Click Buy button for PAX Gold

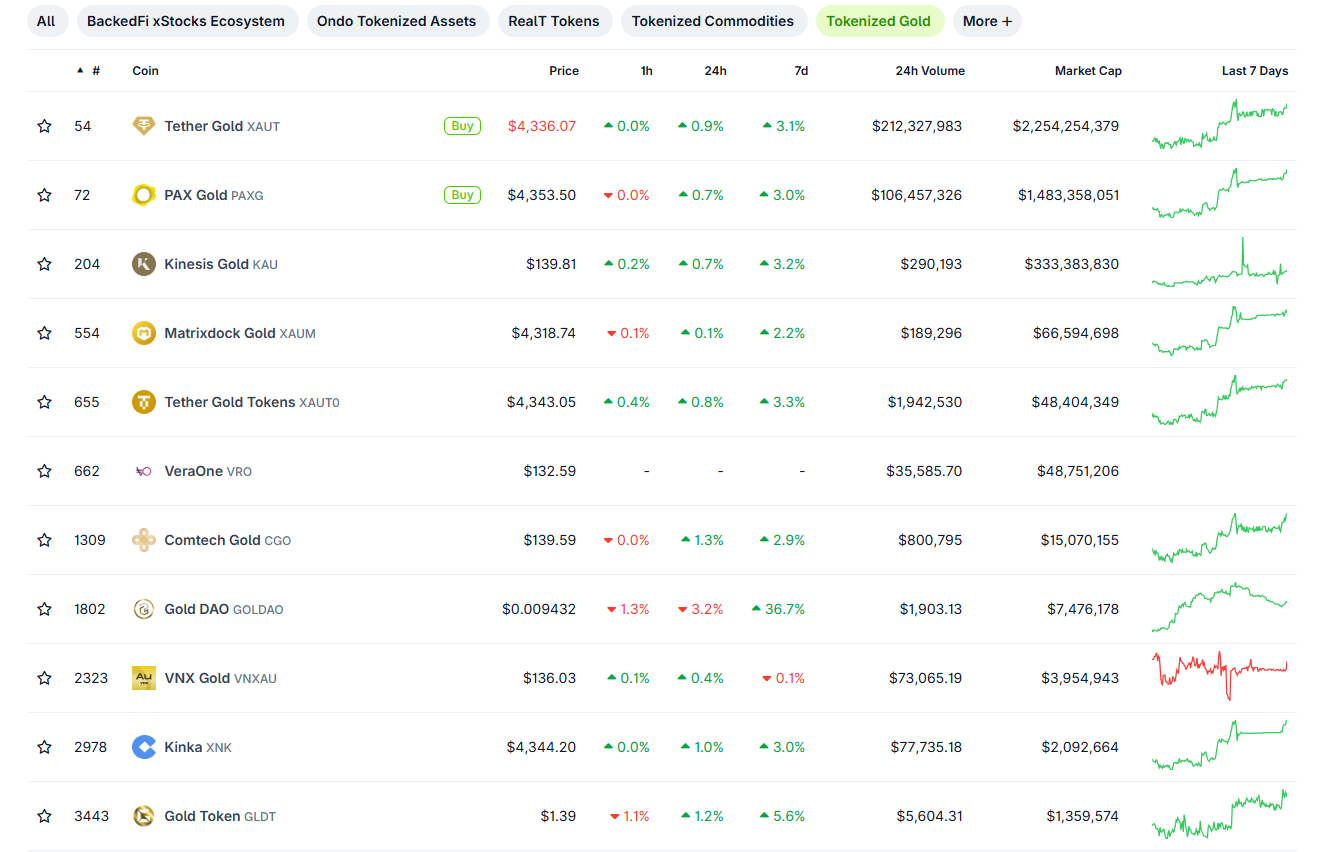(x=462, y=195)
